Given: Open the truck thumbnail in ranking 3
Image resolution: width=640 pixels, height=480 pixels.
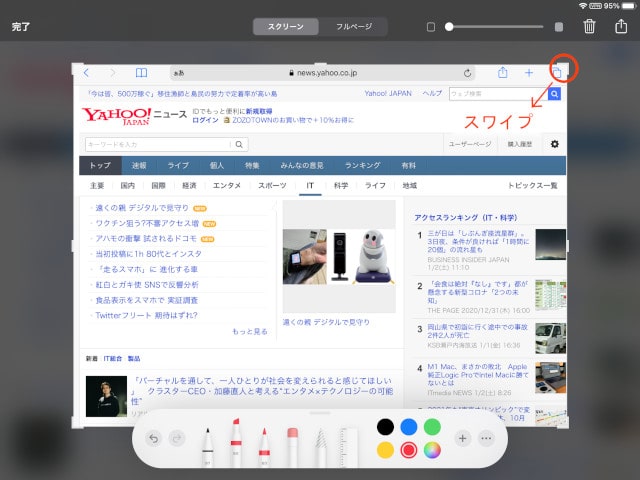Looking at the screenshot, I should pos(550,338).
